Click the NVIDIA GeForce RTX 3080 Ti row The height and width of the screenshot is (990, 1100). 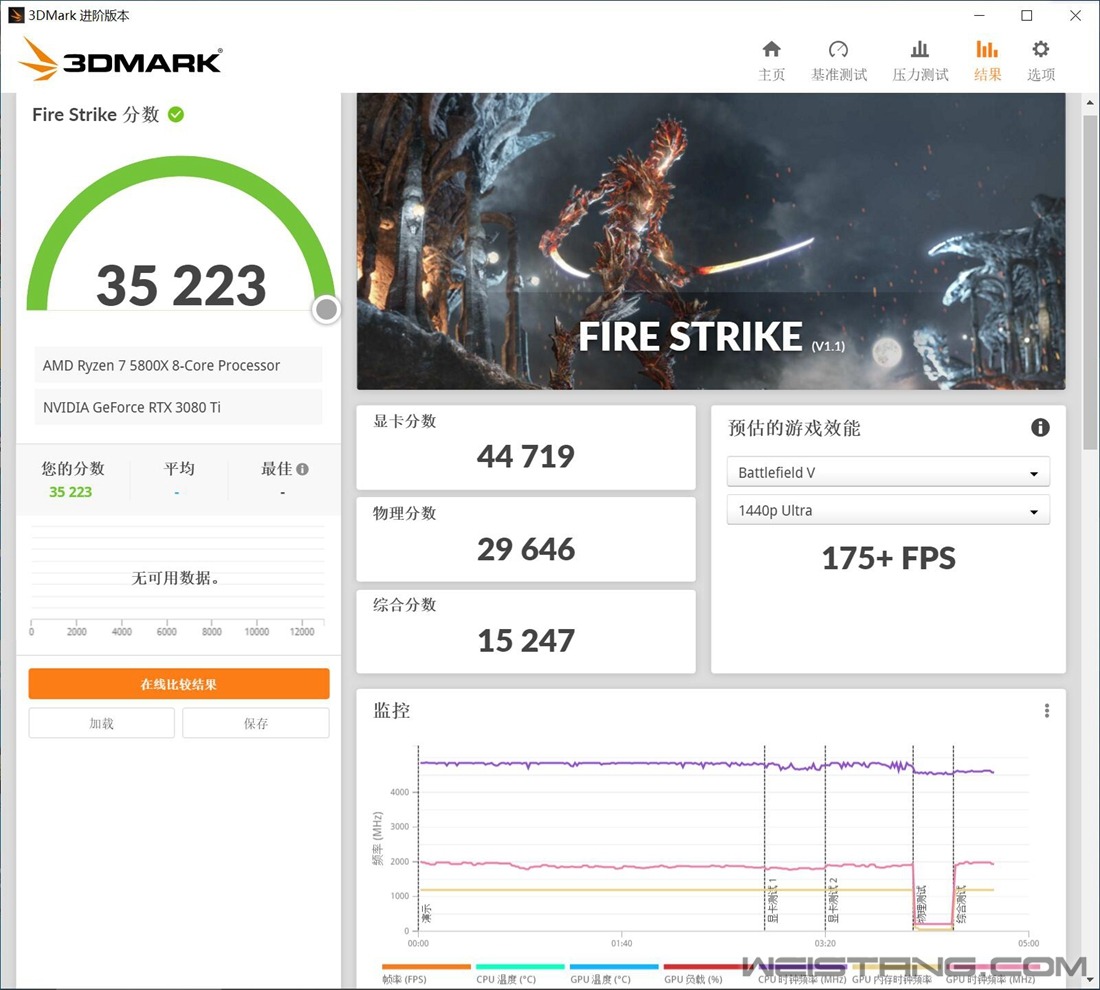pos(178,407)
